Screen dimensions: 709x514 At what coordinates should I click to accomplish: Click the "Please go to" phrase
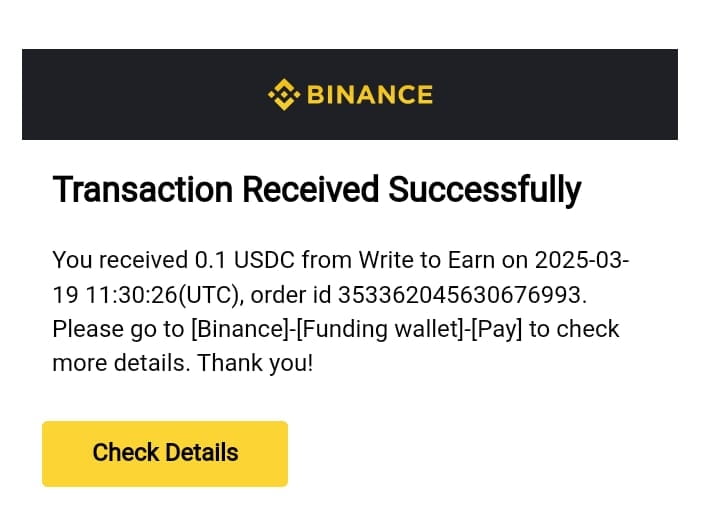tap(110, 329)
